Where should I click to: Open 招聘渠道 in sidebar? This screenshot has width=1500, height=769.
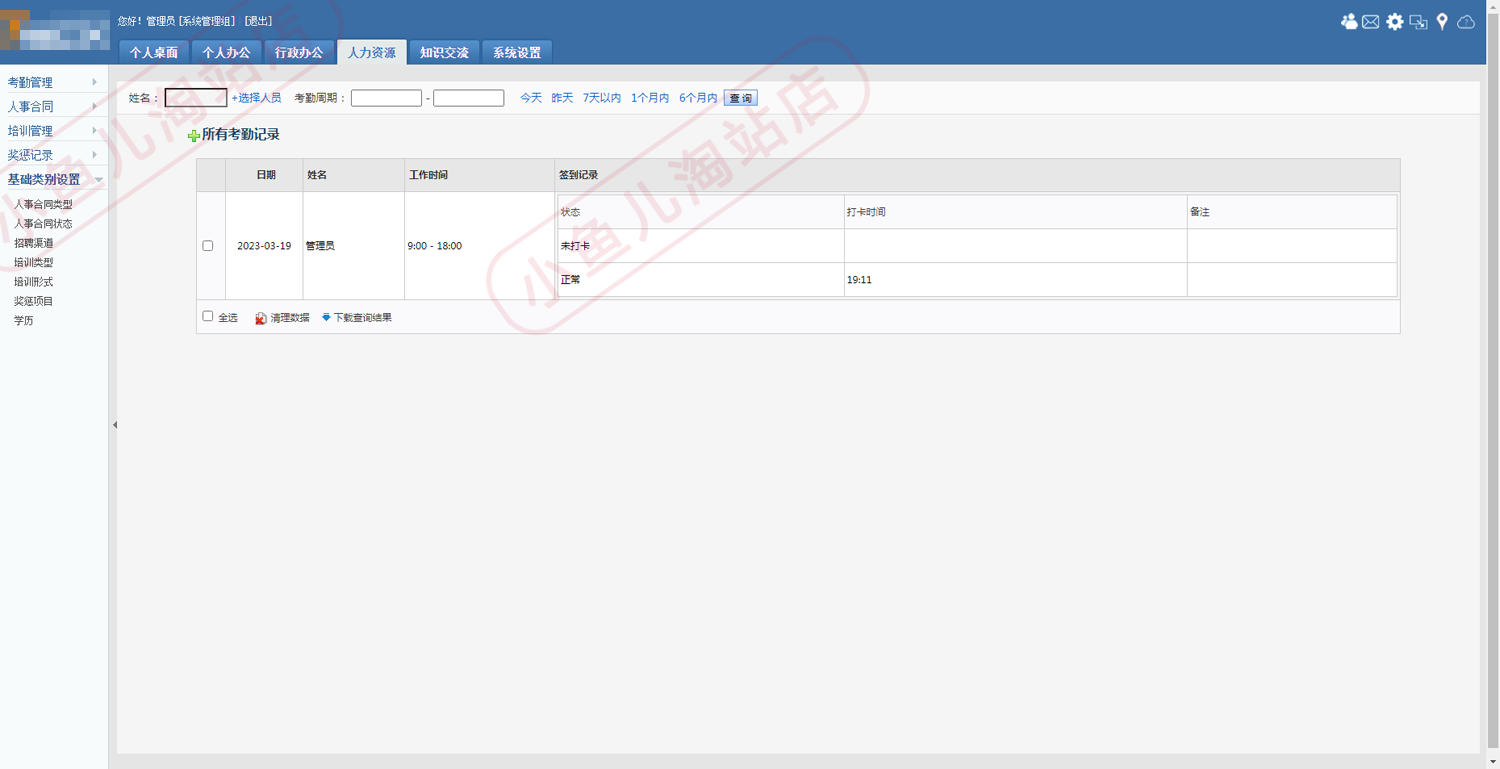[x=33, y=243]
